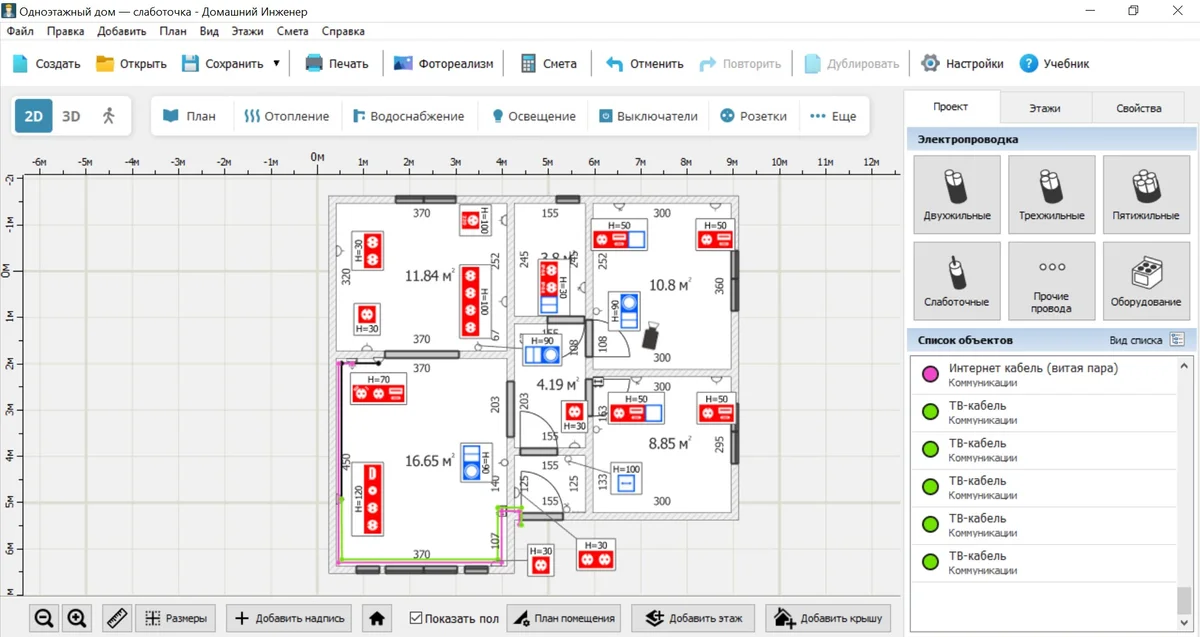This screenshot has height=637, width=1200.
Task: Choose the Пятижильные five-core cable tool
Action: pos(1145,194)
